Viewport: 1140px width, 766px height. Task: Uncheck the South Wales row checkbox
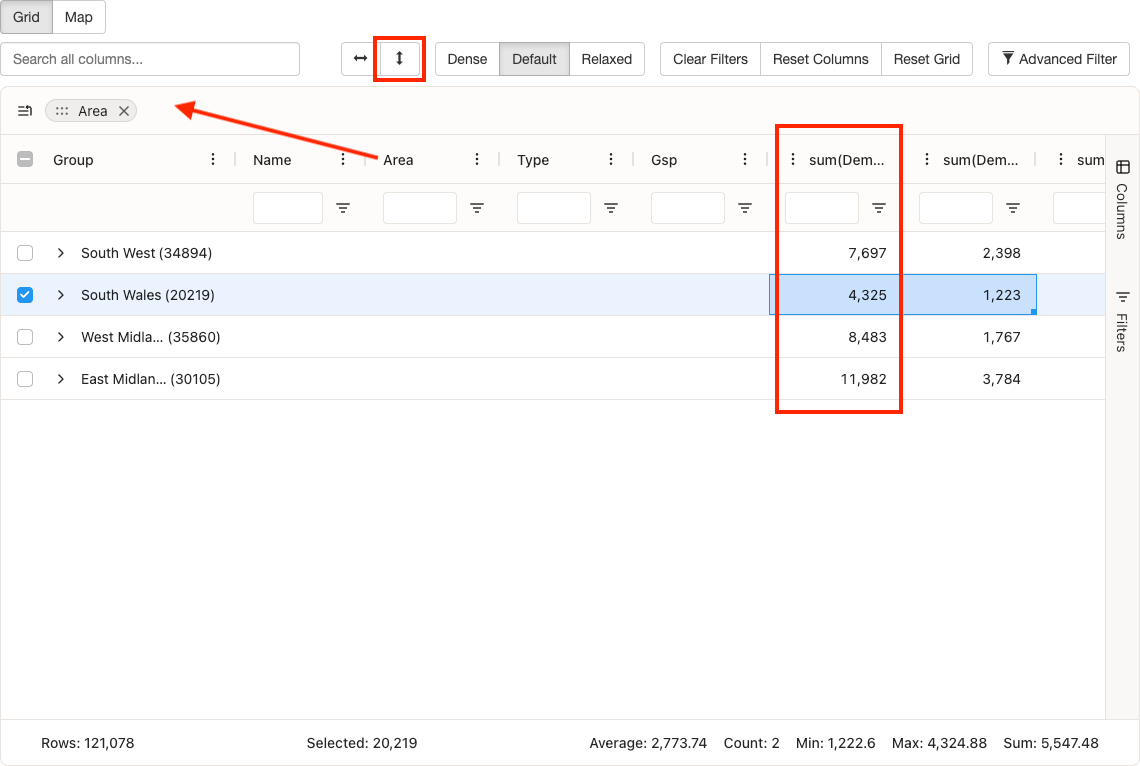click(x=24, y=294)
